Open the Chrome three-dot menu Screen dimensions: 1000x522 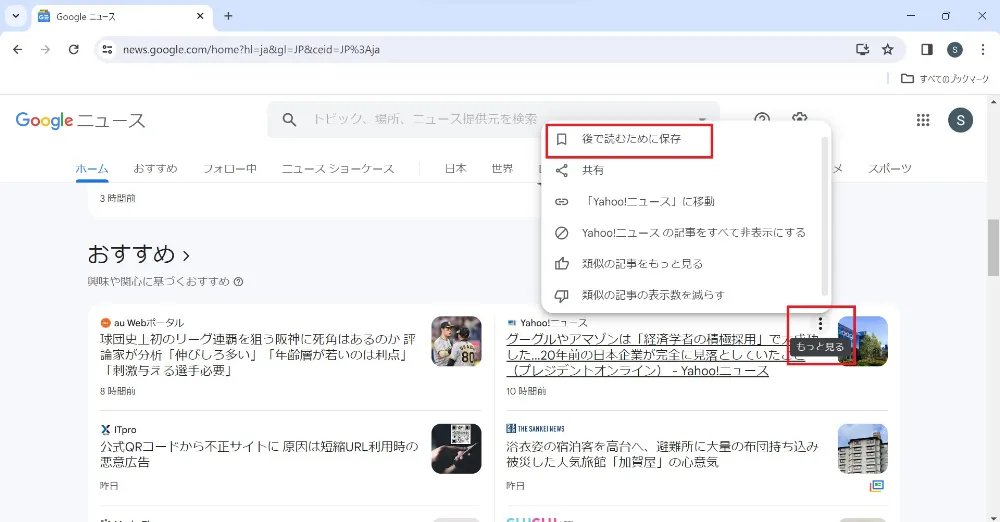coord(982,49)
